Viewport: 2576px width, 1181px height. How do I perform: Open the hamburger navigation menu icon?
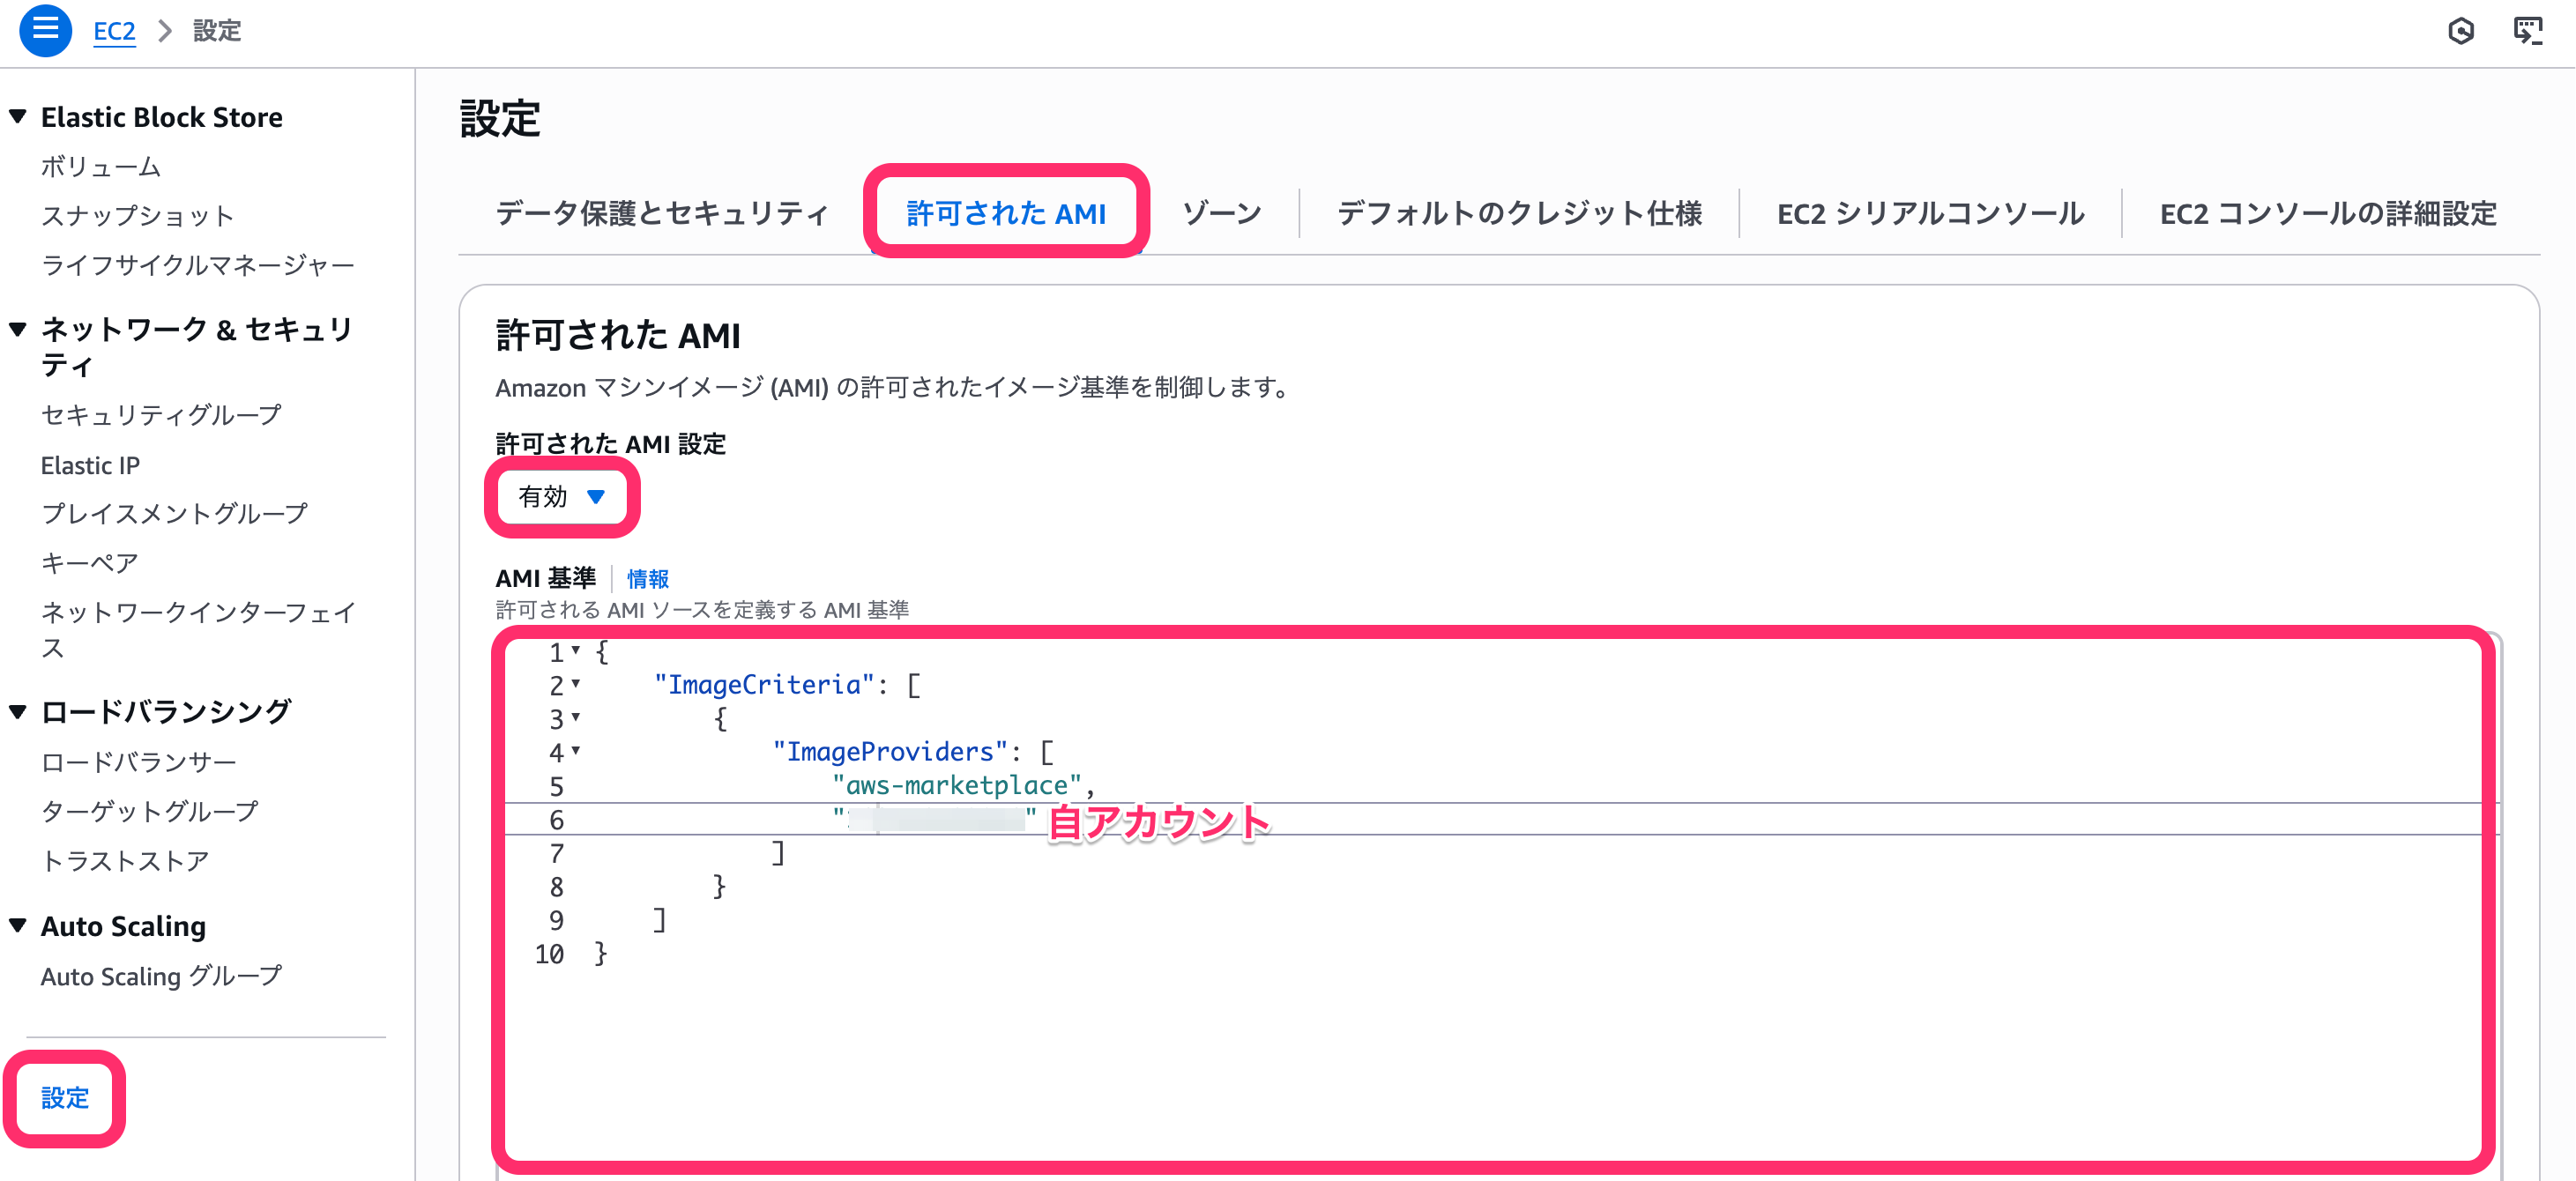tap(45, 30)
